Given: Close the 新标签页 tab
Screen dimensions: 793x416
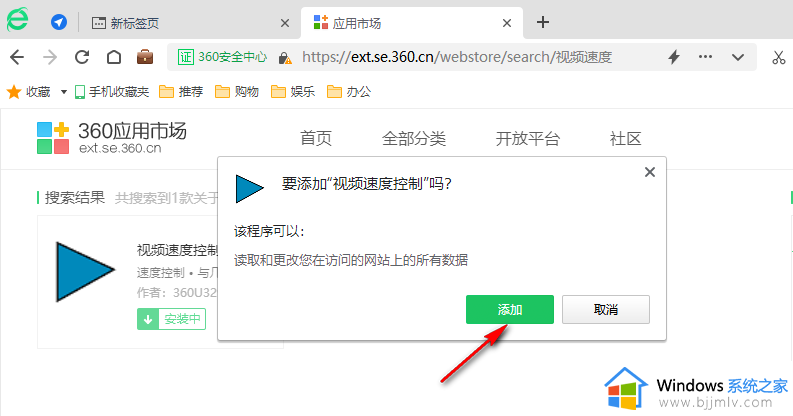Looking at the screenshot, I should [285, 23].
